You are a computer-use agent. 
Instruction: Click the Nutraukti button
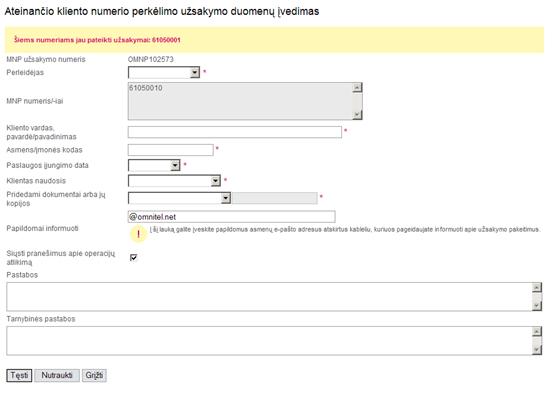coord(57,375)
